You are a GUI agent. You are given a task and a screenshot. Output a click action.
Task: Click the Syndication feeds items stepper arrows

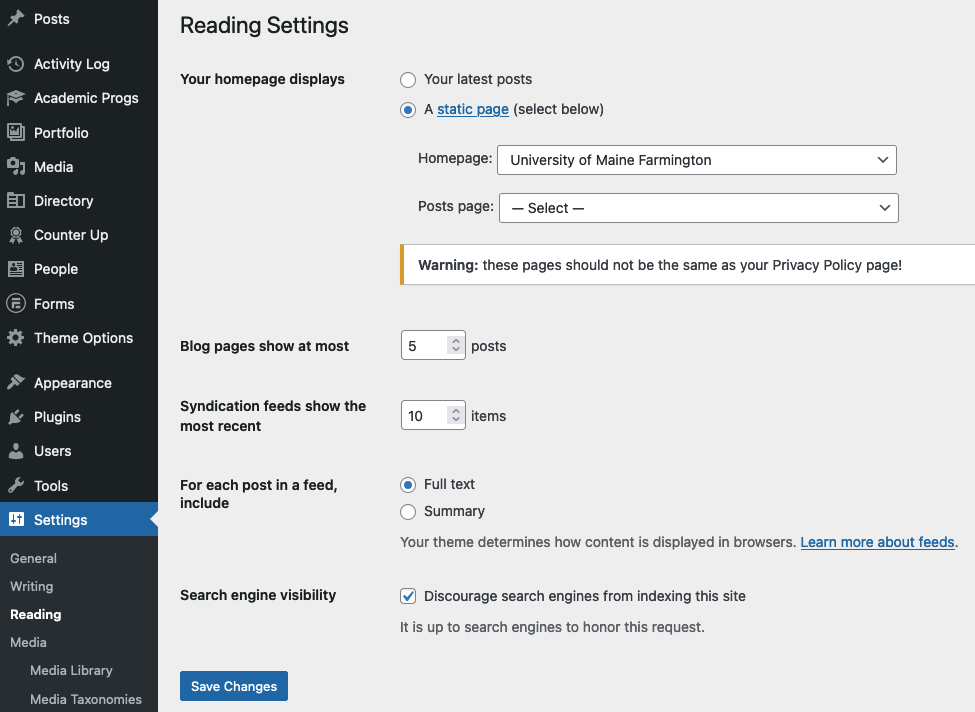click(456, 415)
